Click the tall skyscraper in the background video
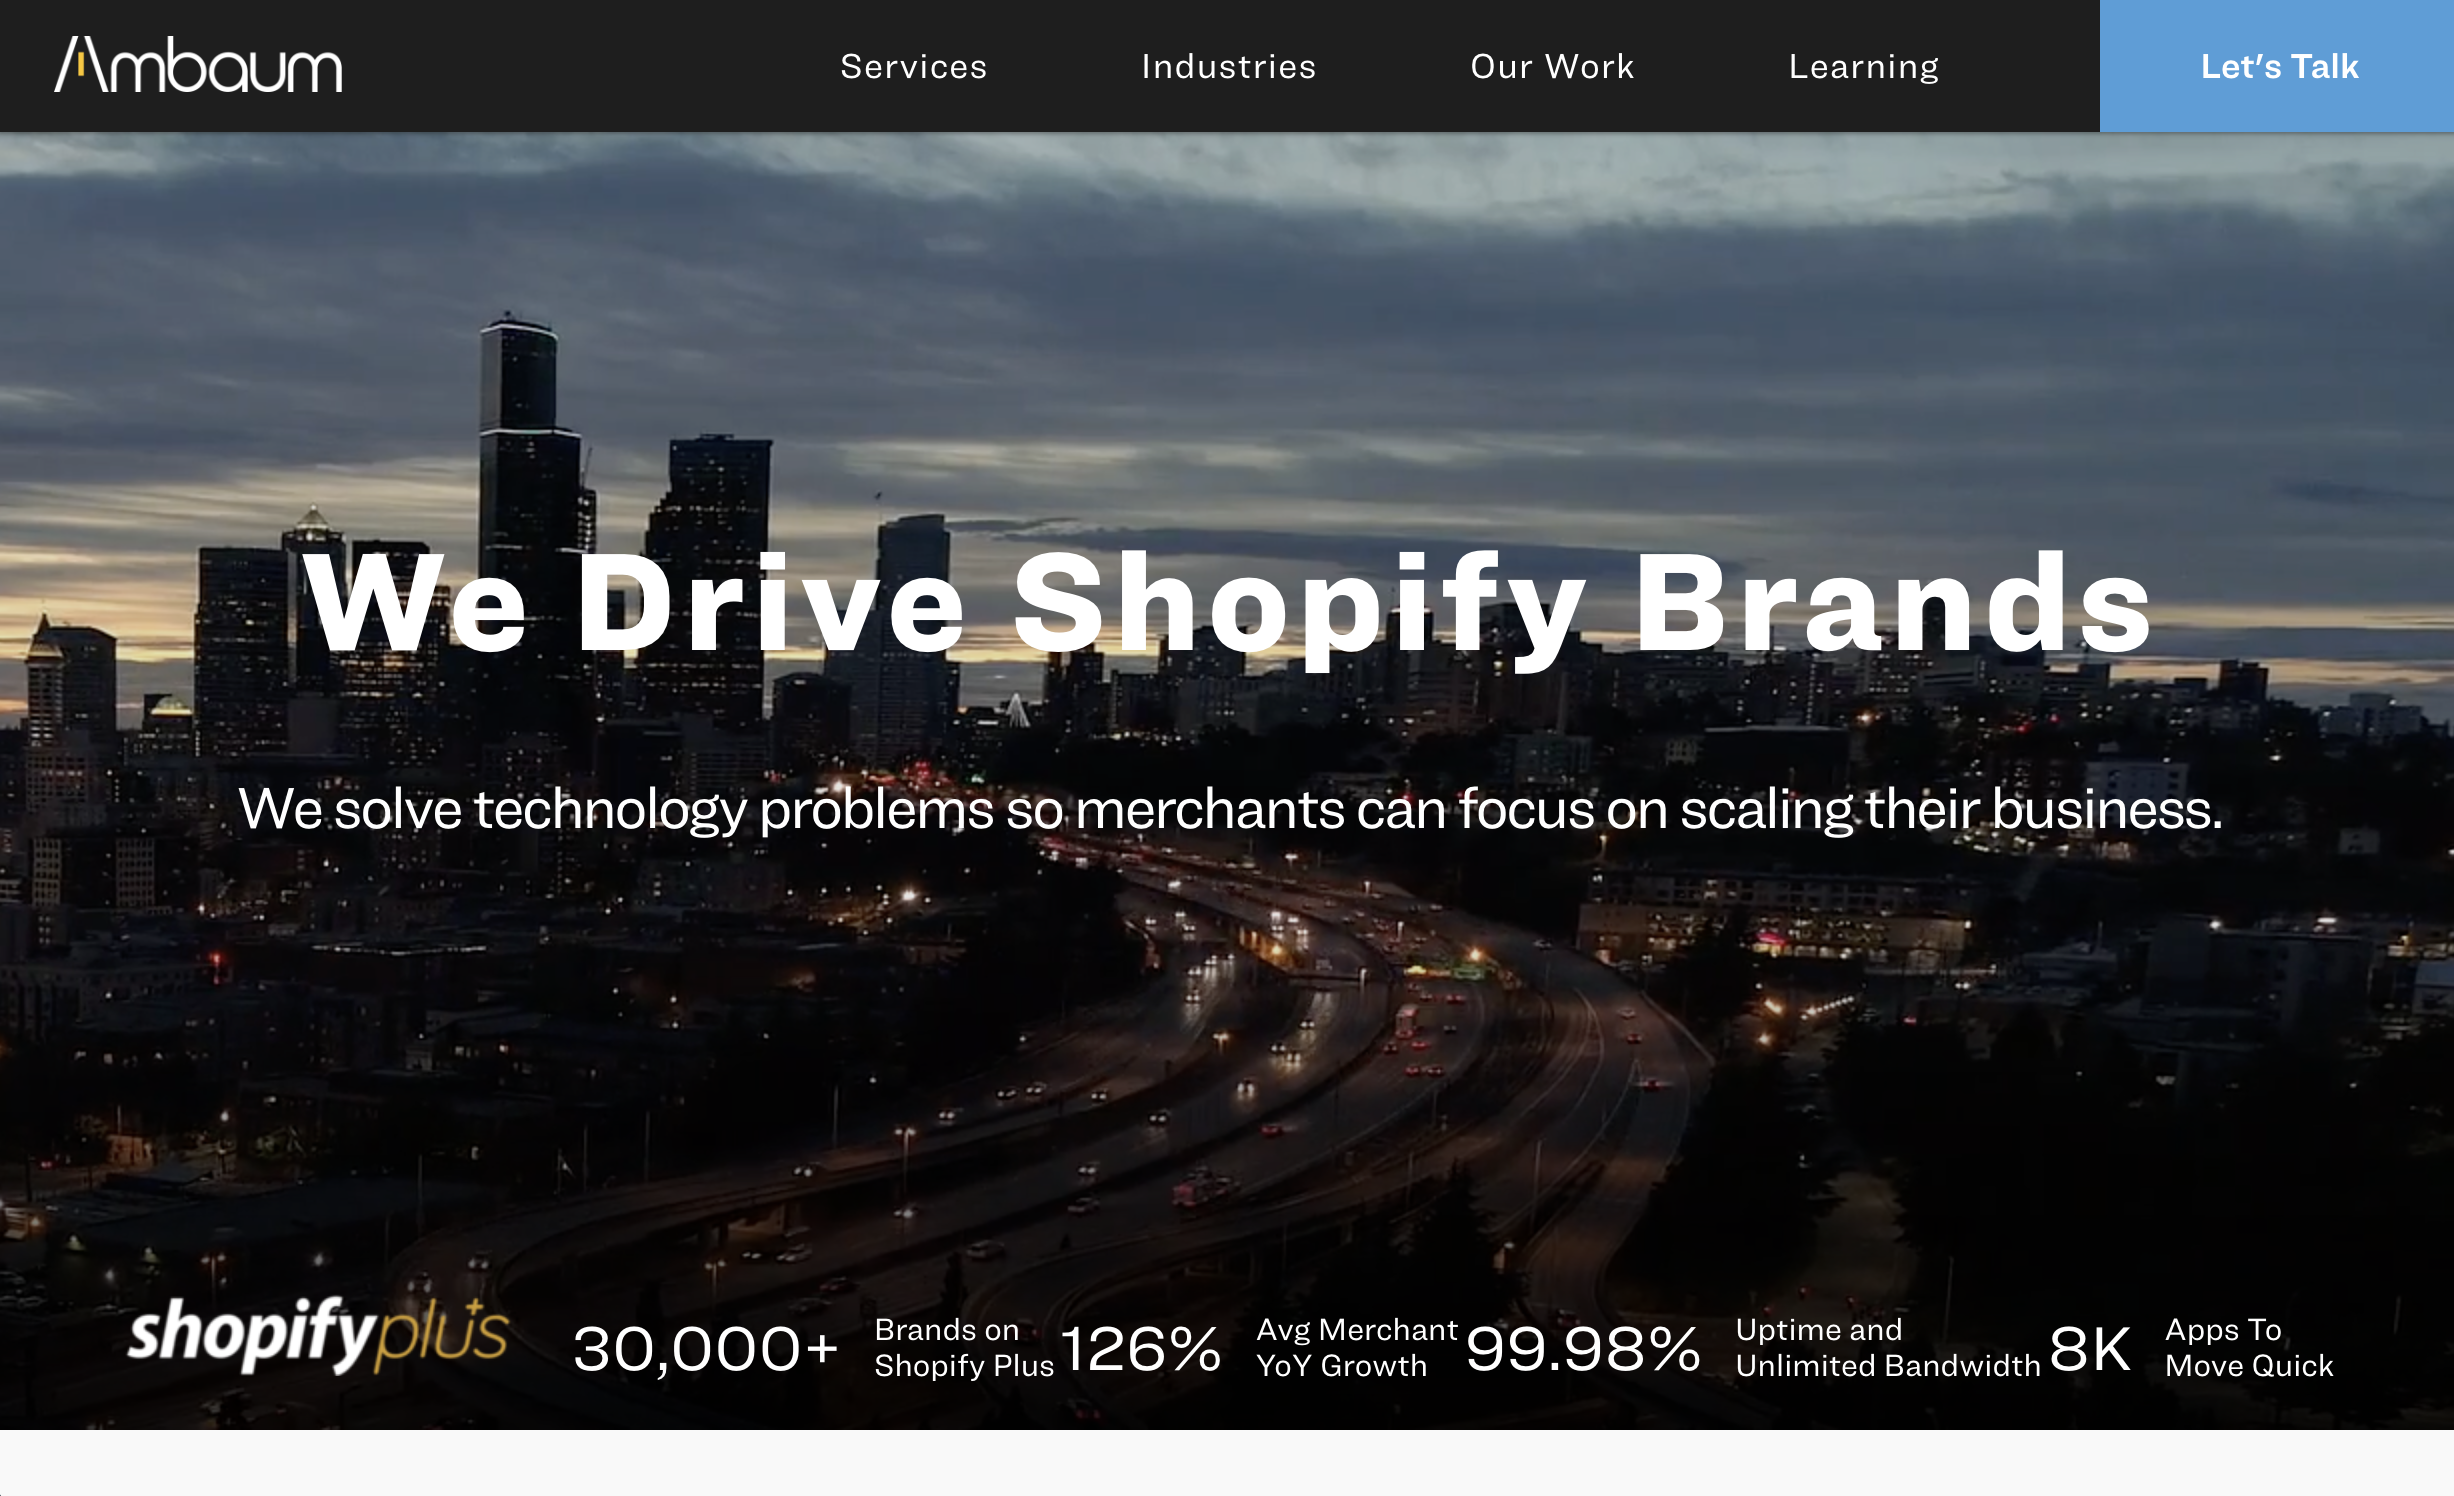Screen dimensions: 2454x1496 (520, 420)
